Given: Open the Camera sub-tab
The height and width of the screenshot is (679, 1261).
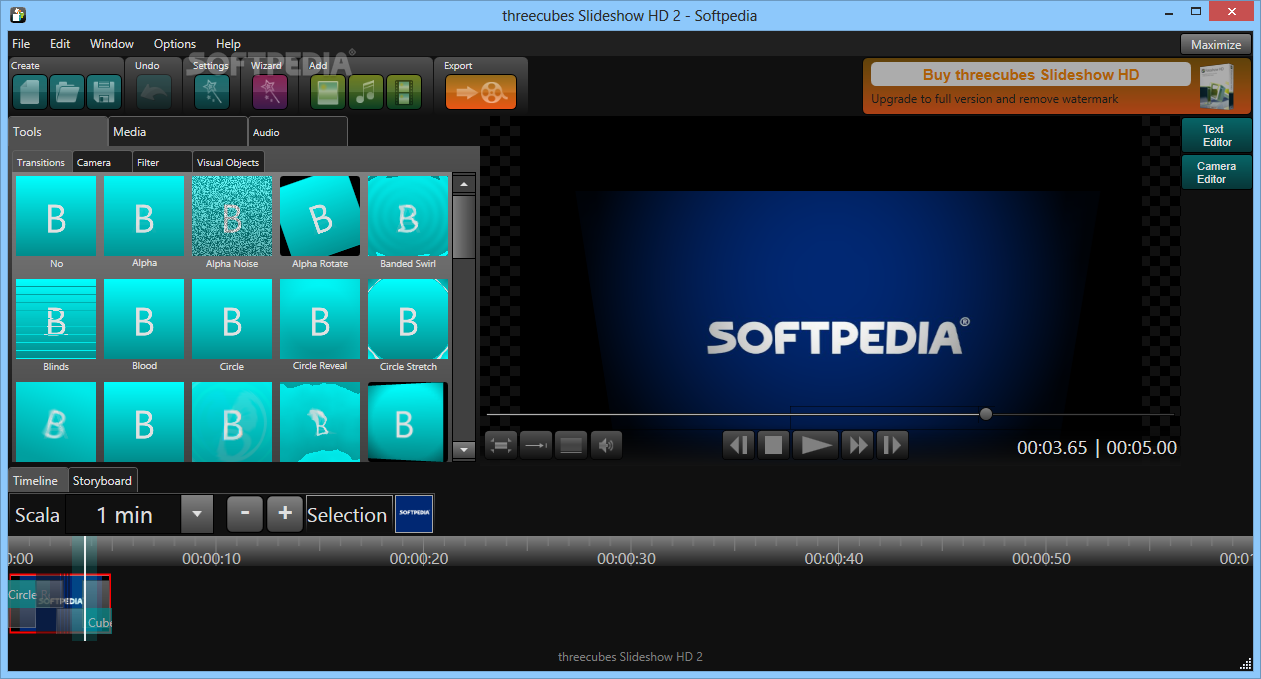Looking at the screenshot, I should (x=103, y=162).
